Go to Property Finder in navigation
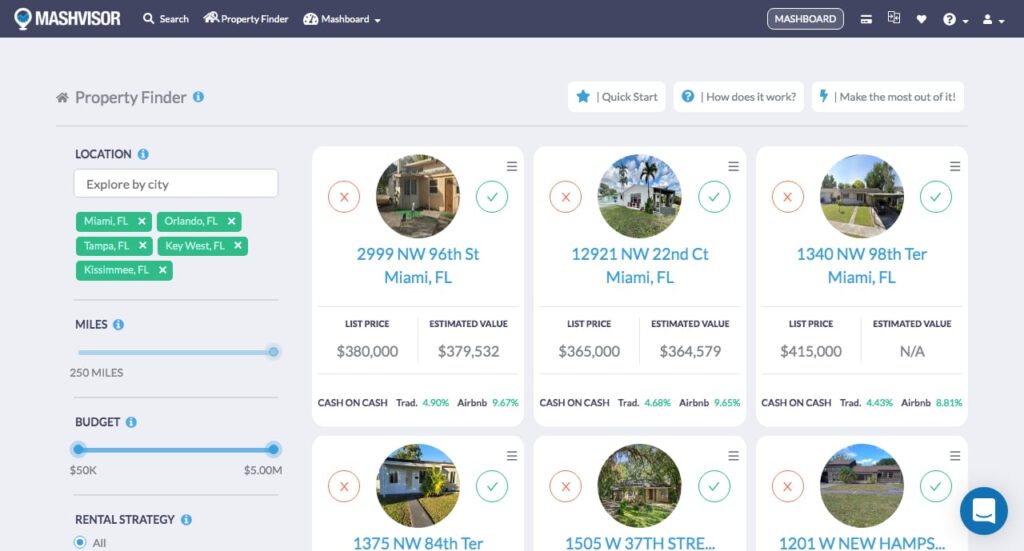This screenshot has height=551, width=1024. [246, 19]
